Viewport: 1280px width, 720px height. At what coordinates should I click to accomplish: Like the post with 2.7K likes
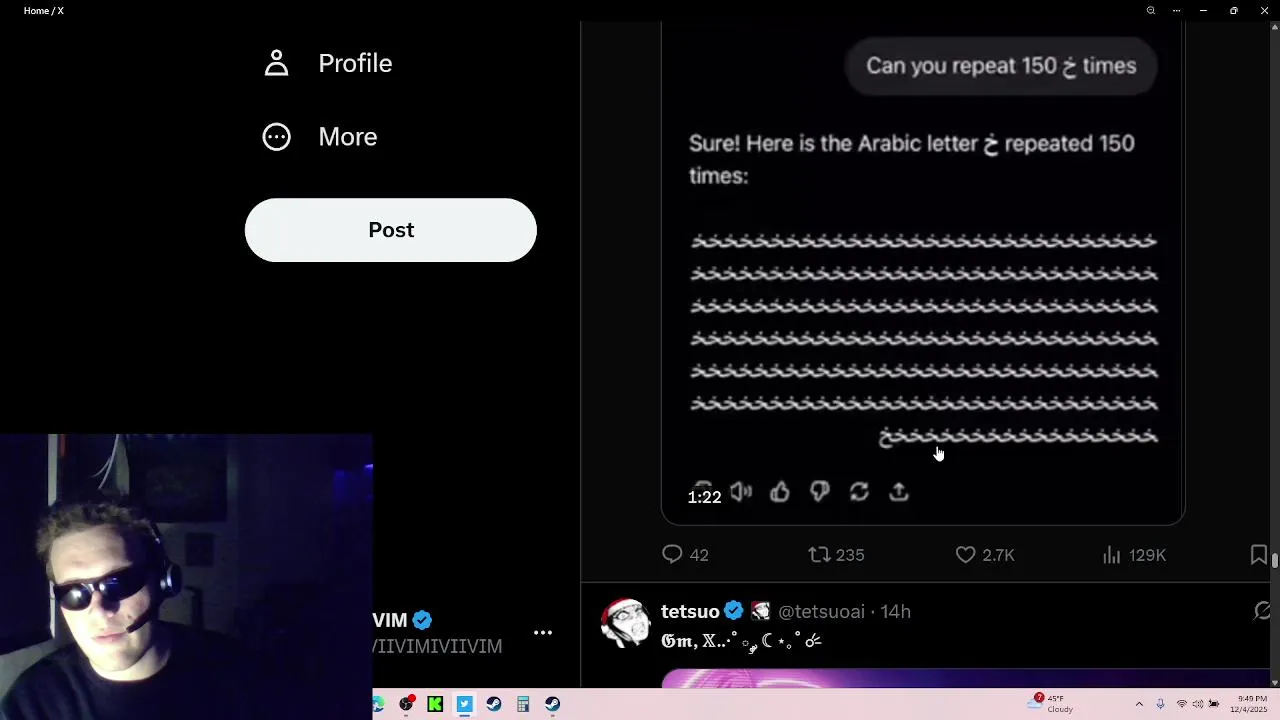(965, 554)
